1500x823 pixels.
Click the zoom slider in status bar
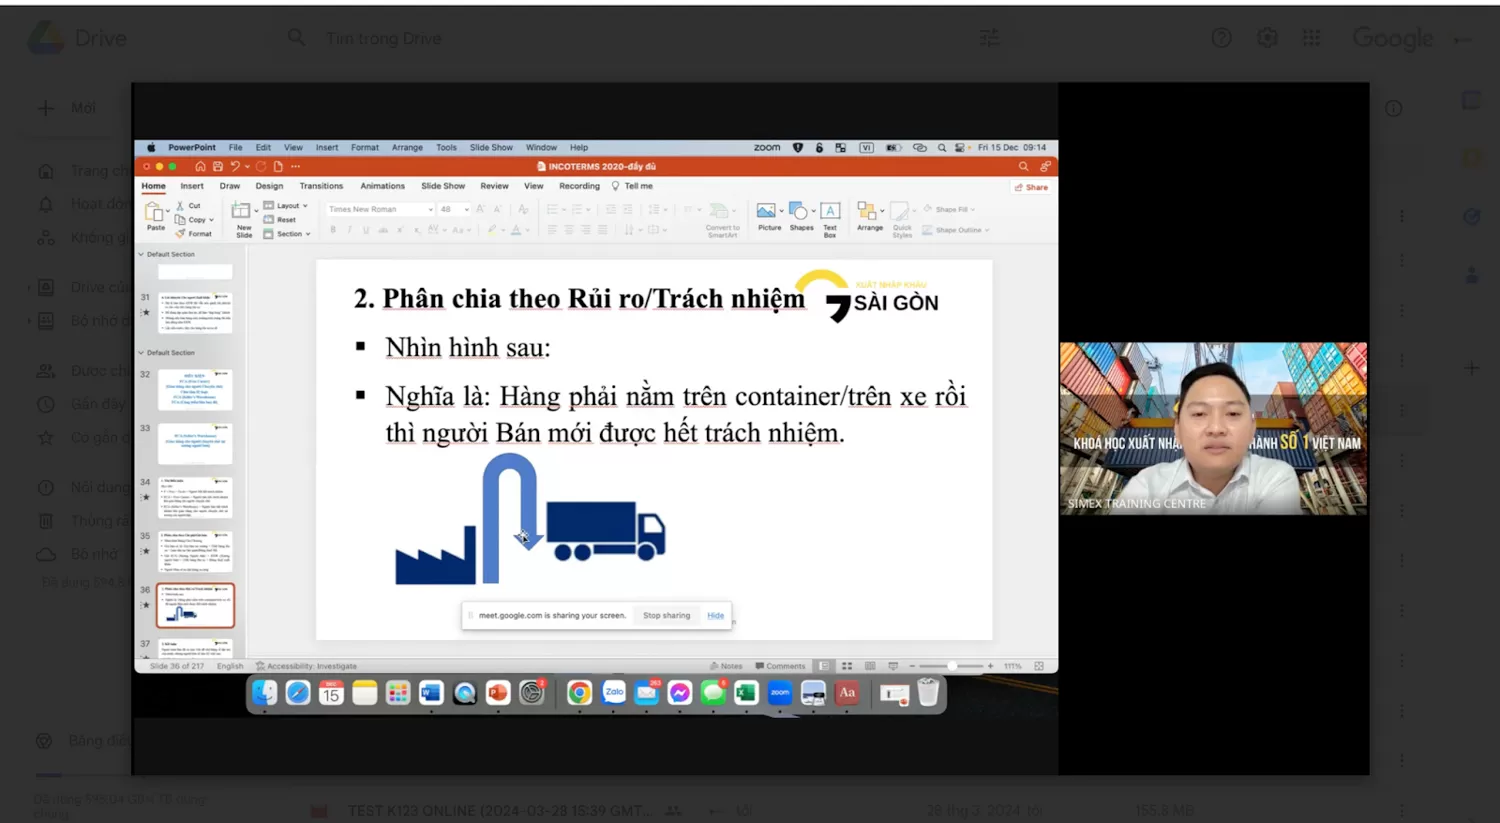[951, 666]
